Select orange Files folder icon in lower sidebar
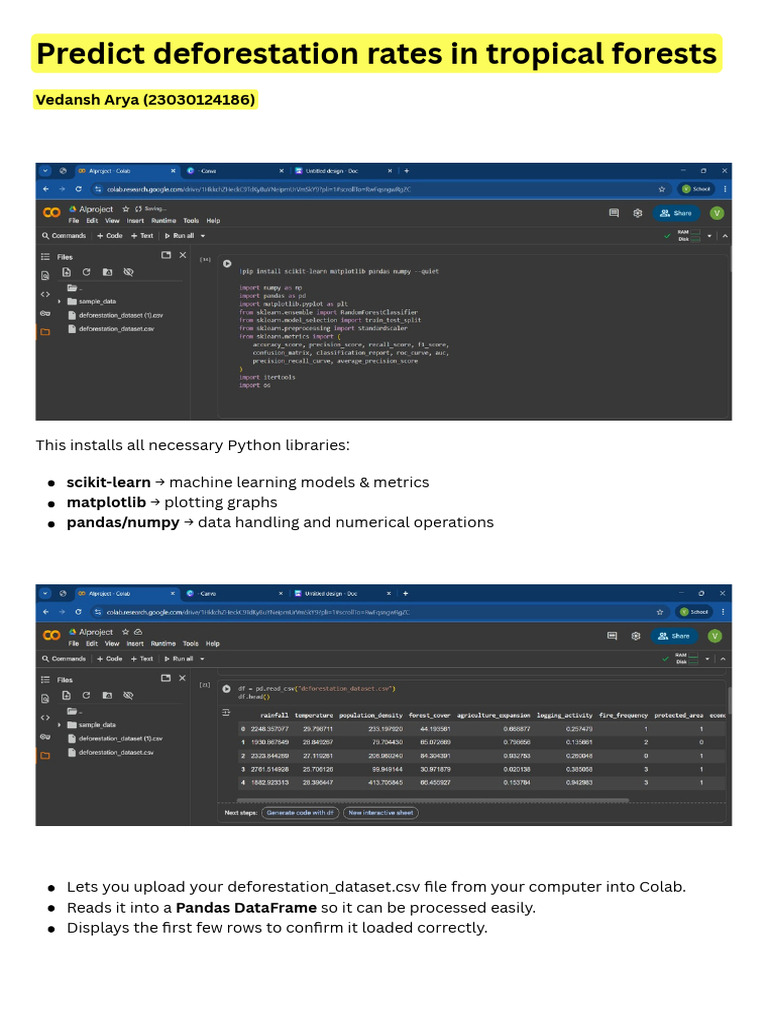768x1024 pixels. point(45,756)
